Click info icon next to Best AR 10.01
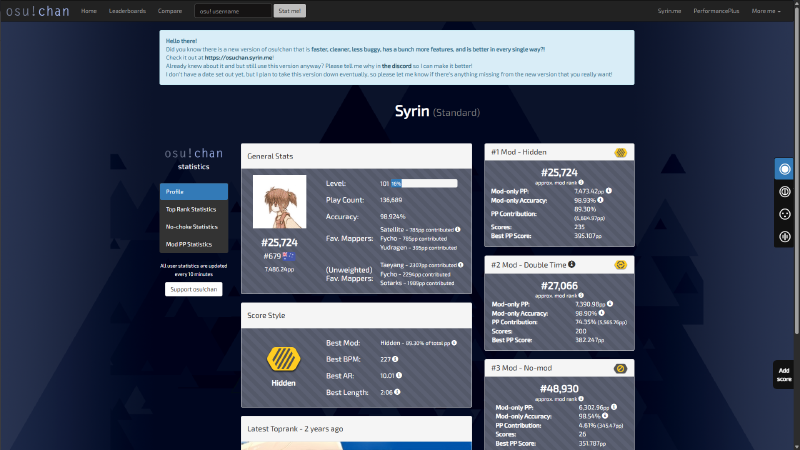 pos(399,376)
